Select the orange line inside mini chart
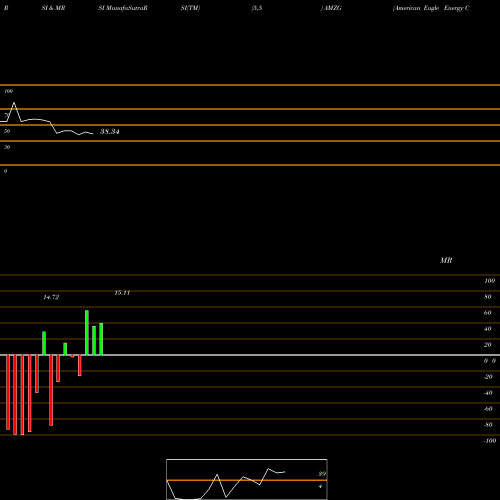This screenshot has width=500, height=500. (247, 480)
